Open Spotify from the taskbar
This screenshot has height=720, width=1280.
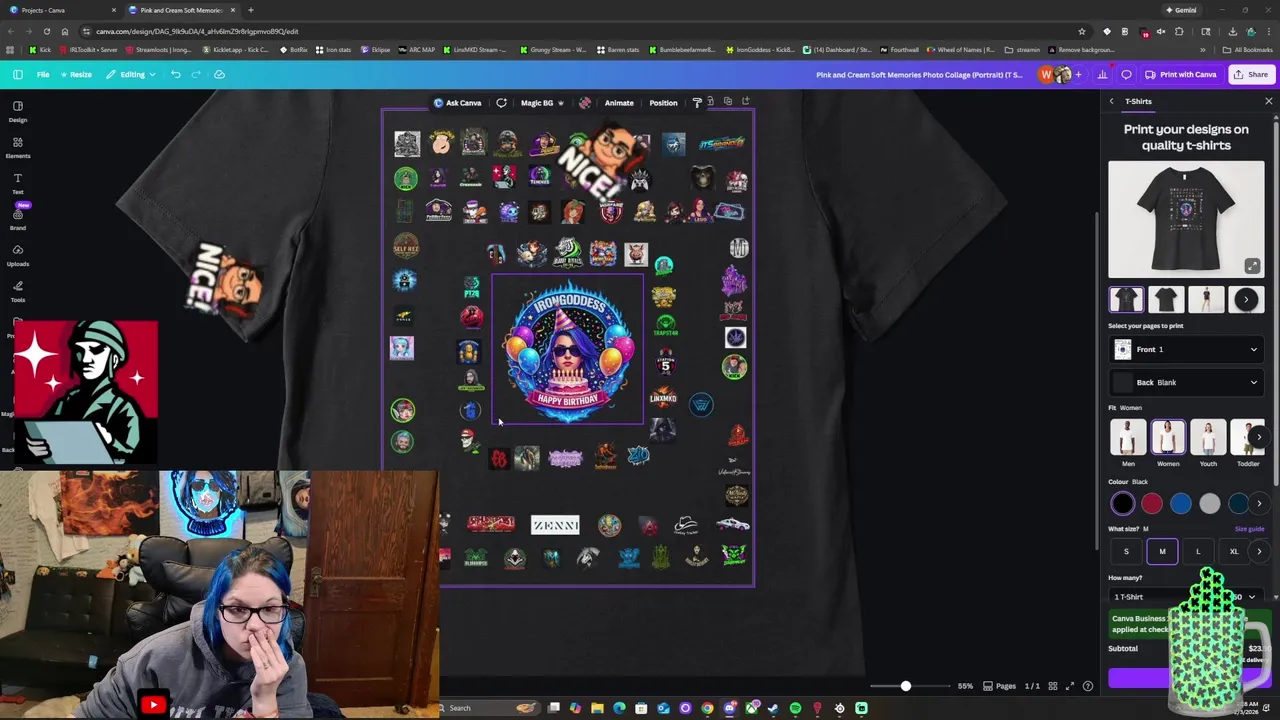795,708
